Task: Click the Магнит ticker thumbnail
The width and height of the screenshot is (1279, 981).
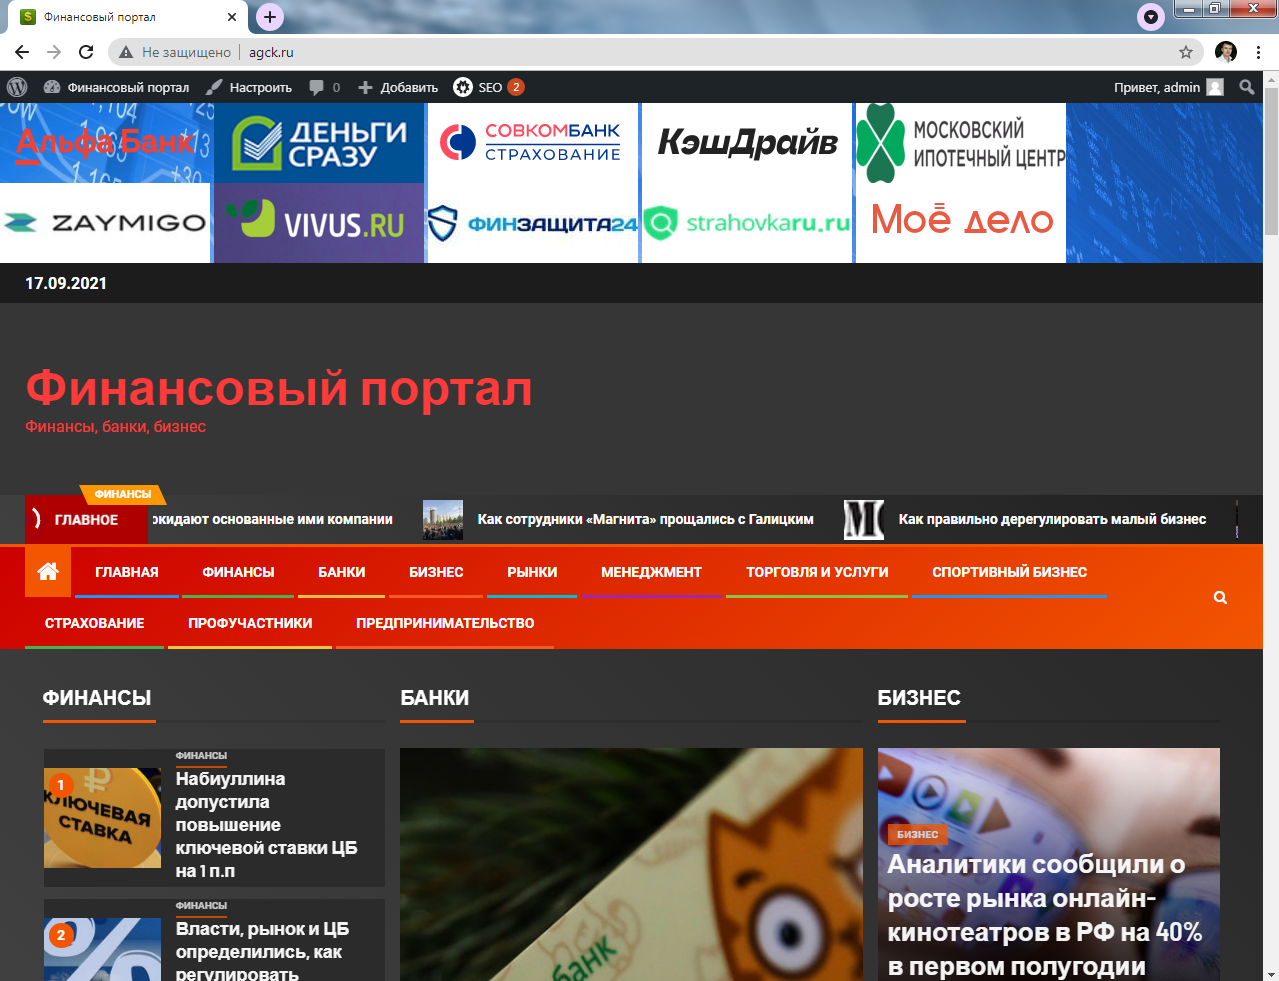Action: (x=443, y=520)
